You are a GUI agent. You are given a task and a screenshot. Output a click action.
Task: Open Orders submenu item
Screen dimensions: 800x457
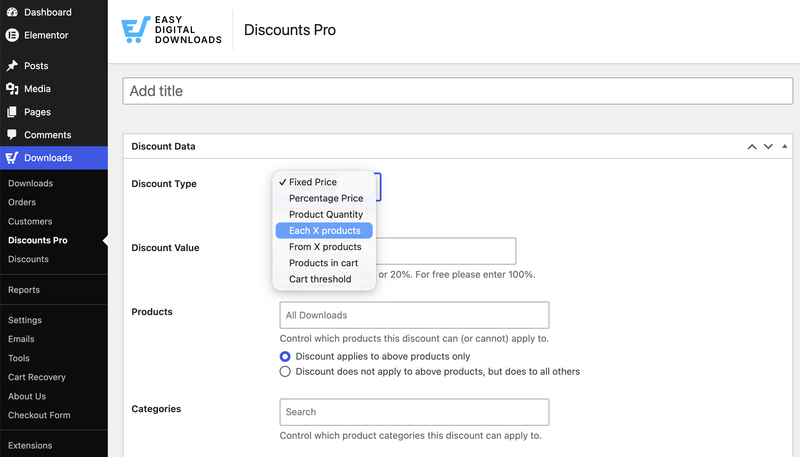click(22, 202)
